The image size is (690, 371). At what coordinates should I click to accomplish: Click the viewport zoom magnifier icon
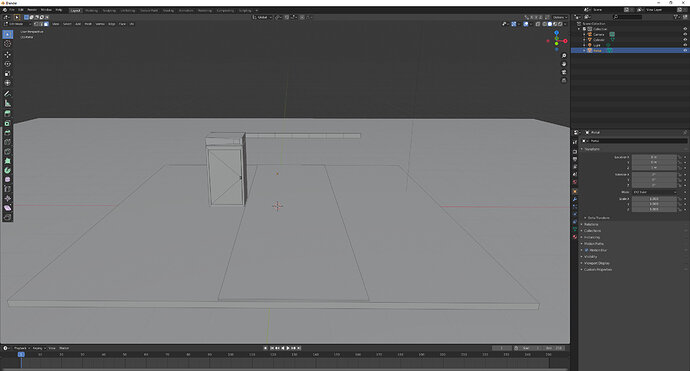[x=564, y=56]
